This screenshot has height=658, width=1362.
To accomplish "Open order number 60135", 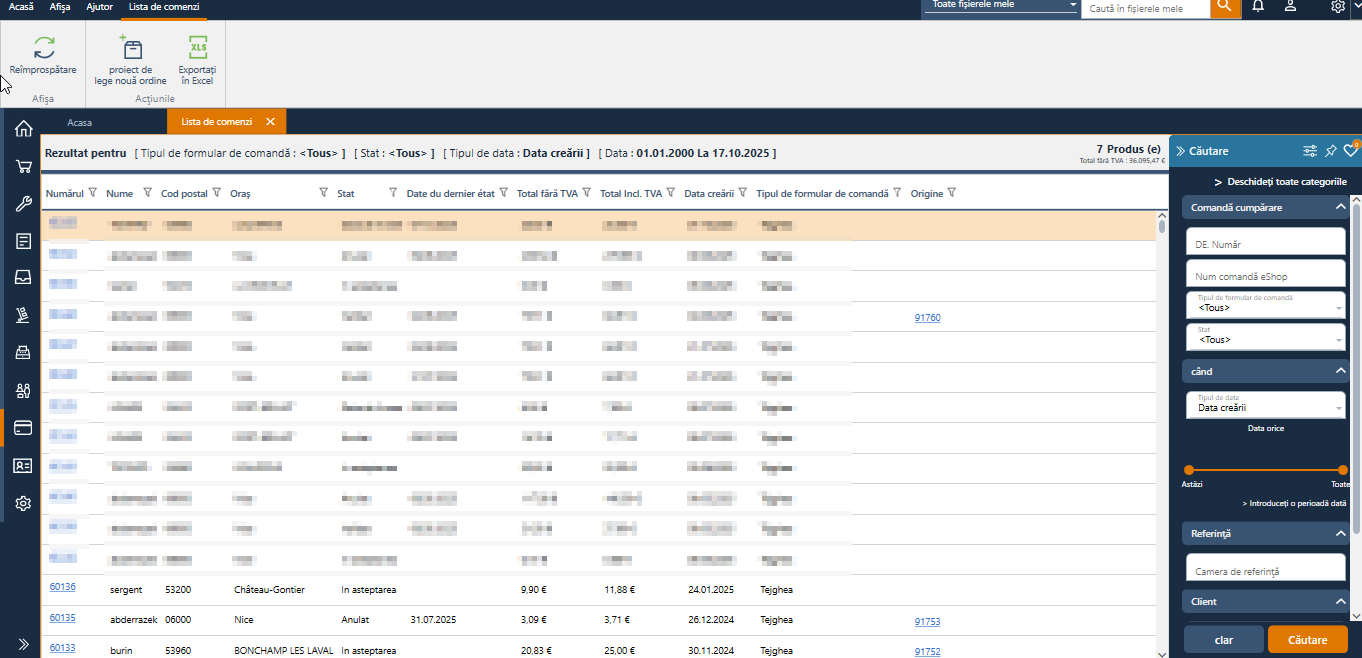I will click(62, 618).
